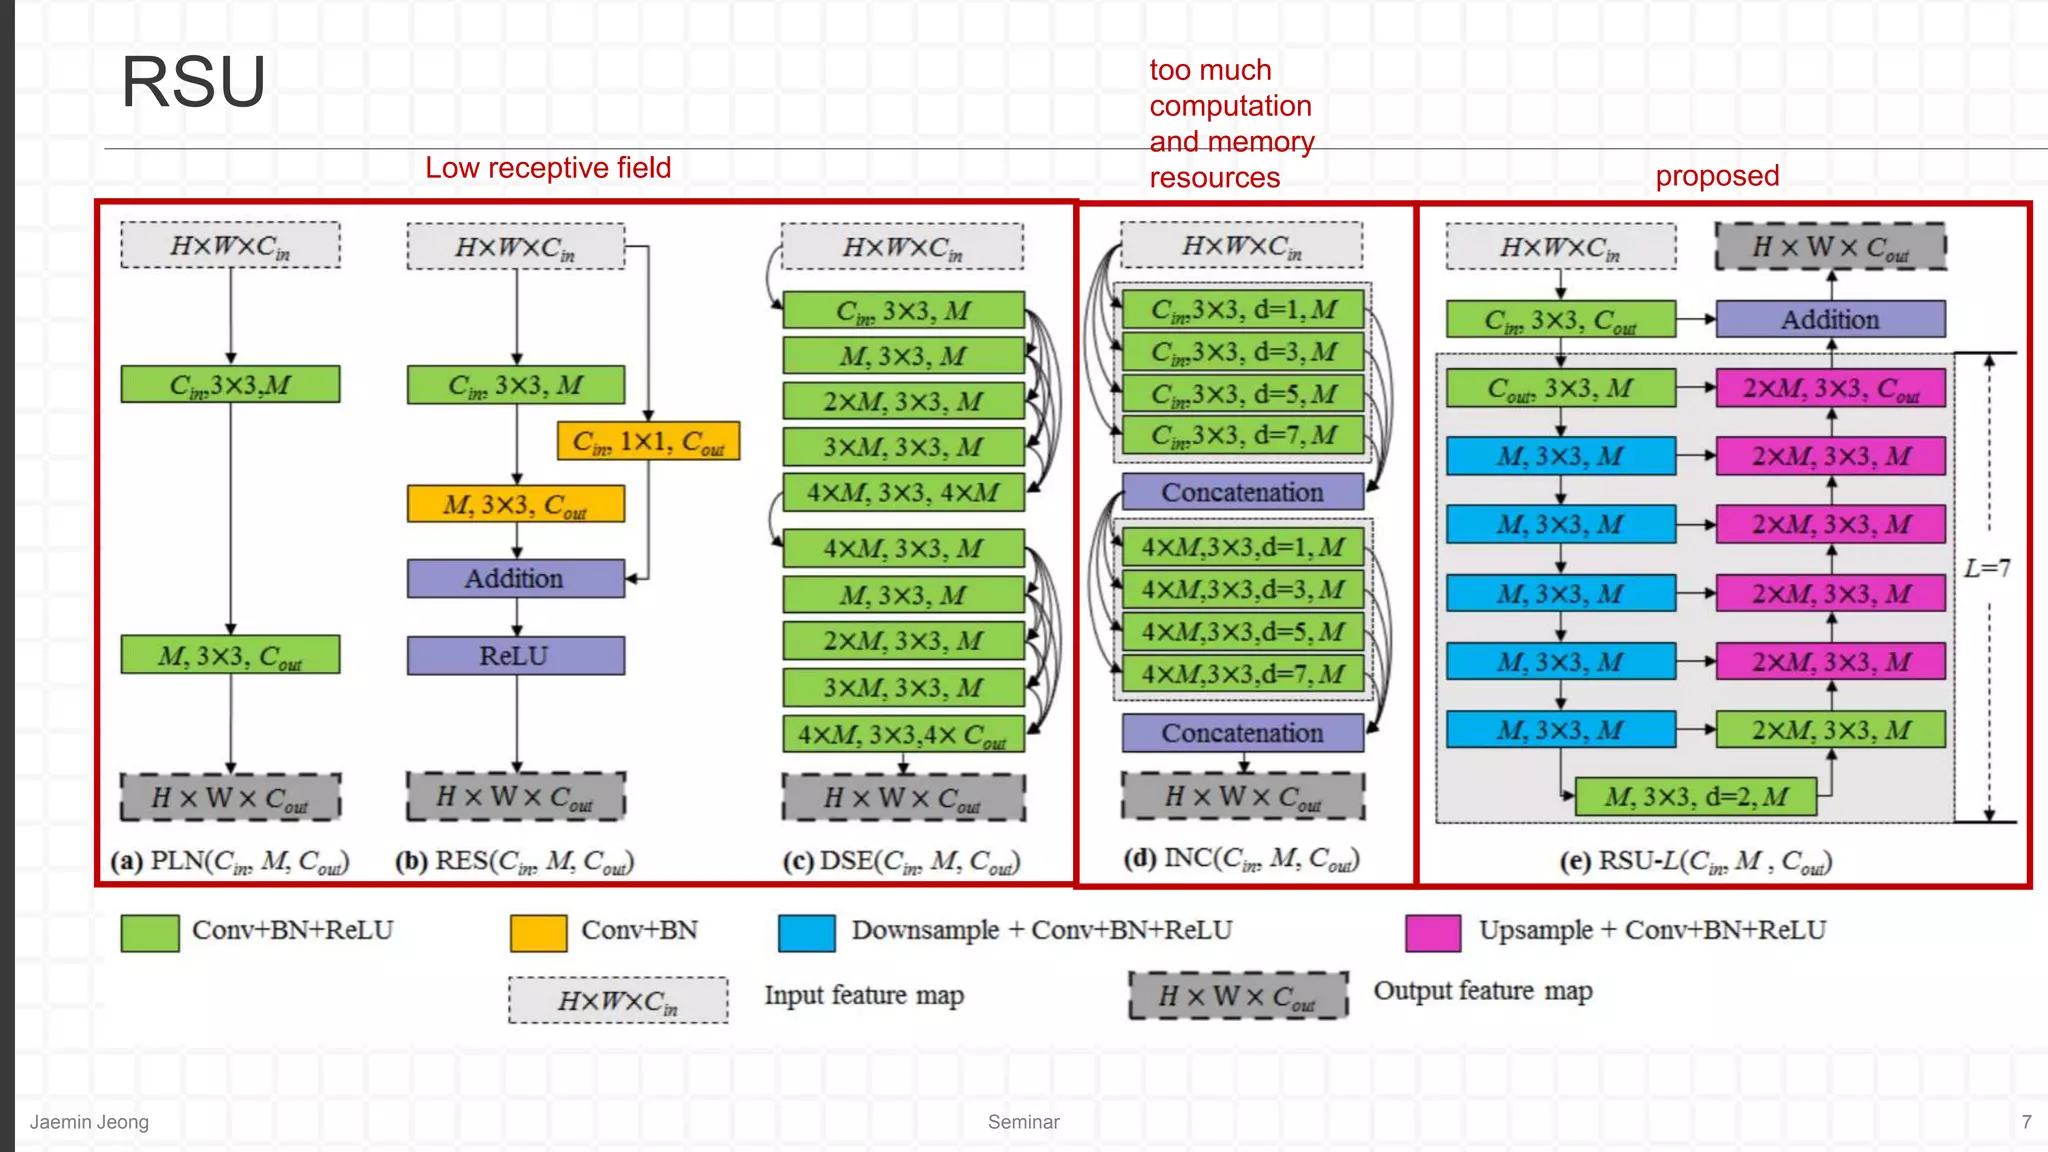The image size is (2048, 1152).
Task: Click the green Conv+BN+ReLU legend swatch
Action: (x=150, y=932)
